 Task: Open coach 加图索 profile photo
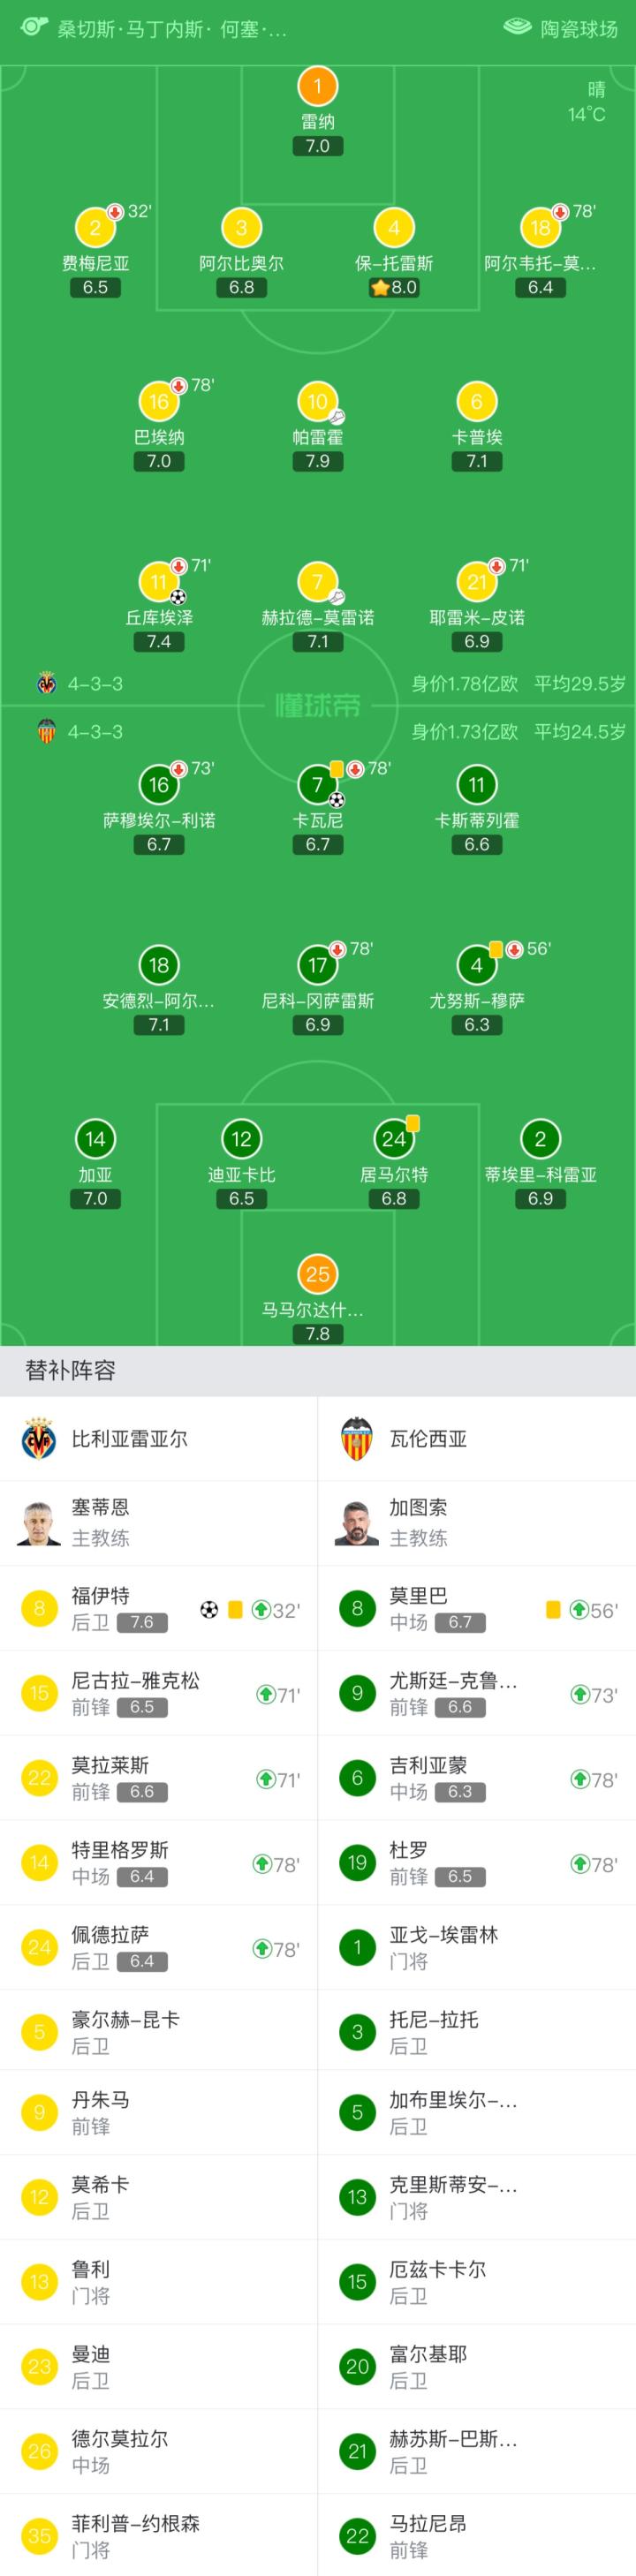coord(357,1523)
